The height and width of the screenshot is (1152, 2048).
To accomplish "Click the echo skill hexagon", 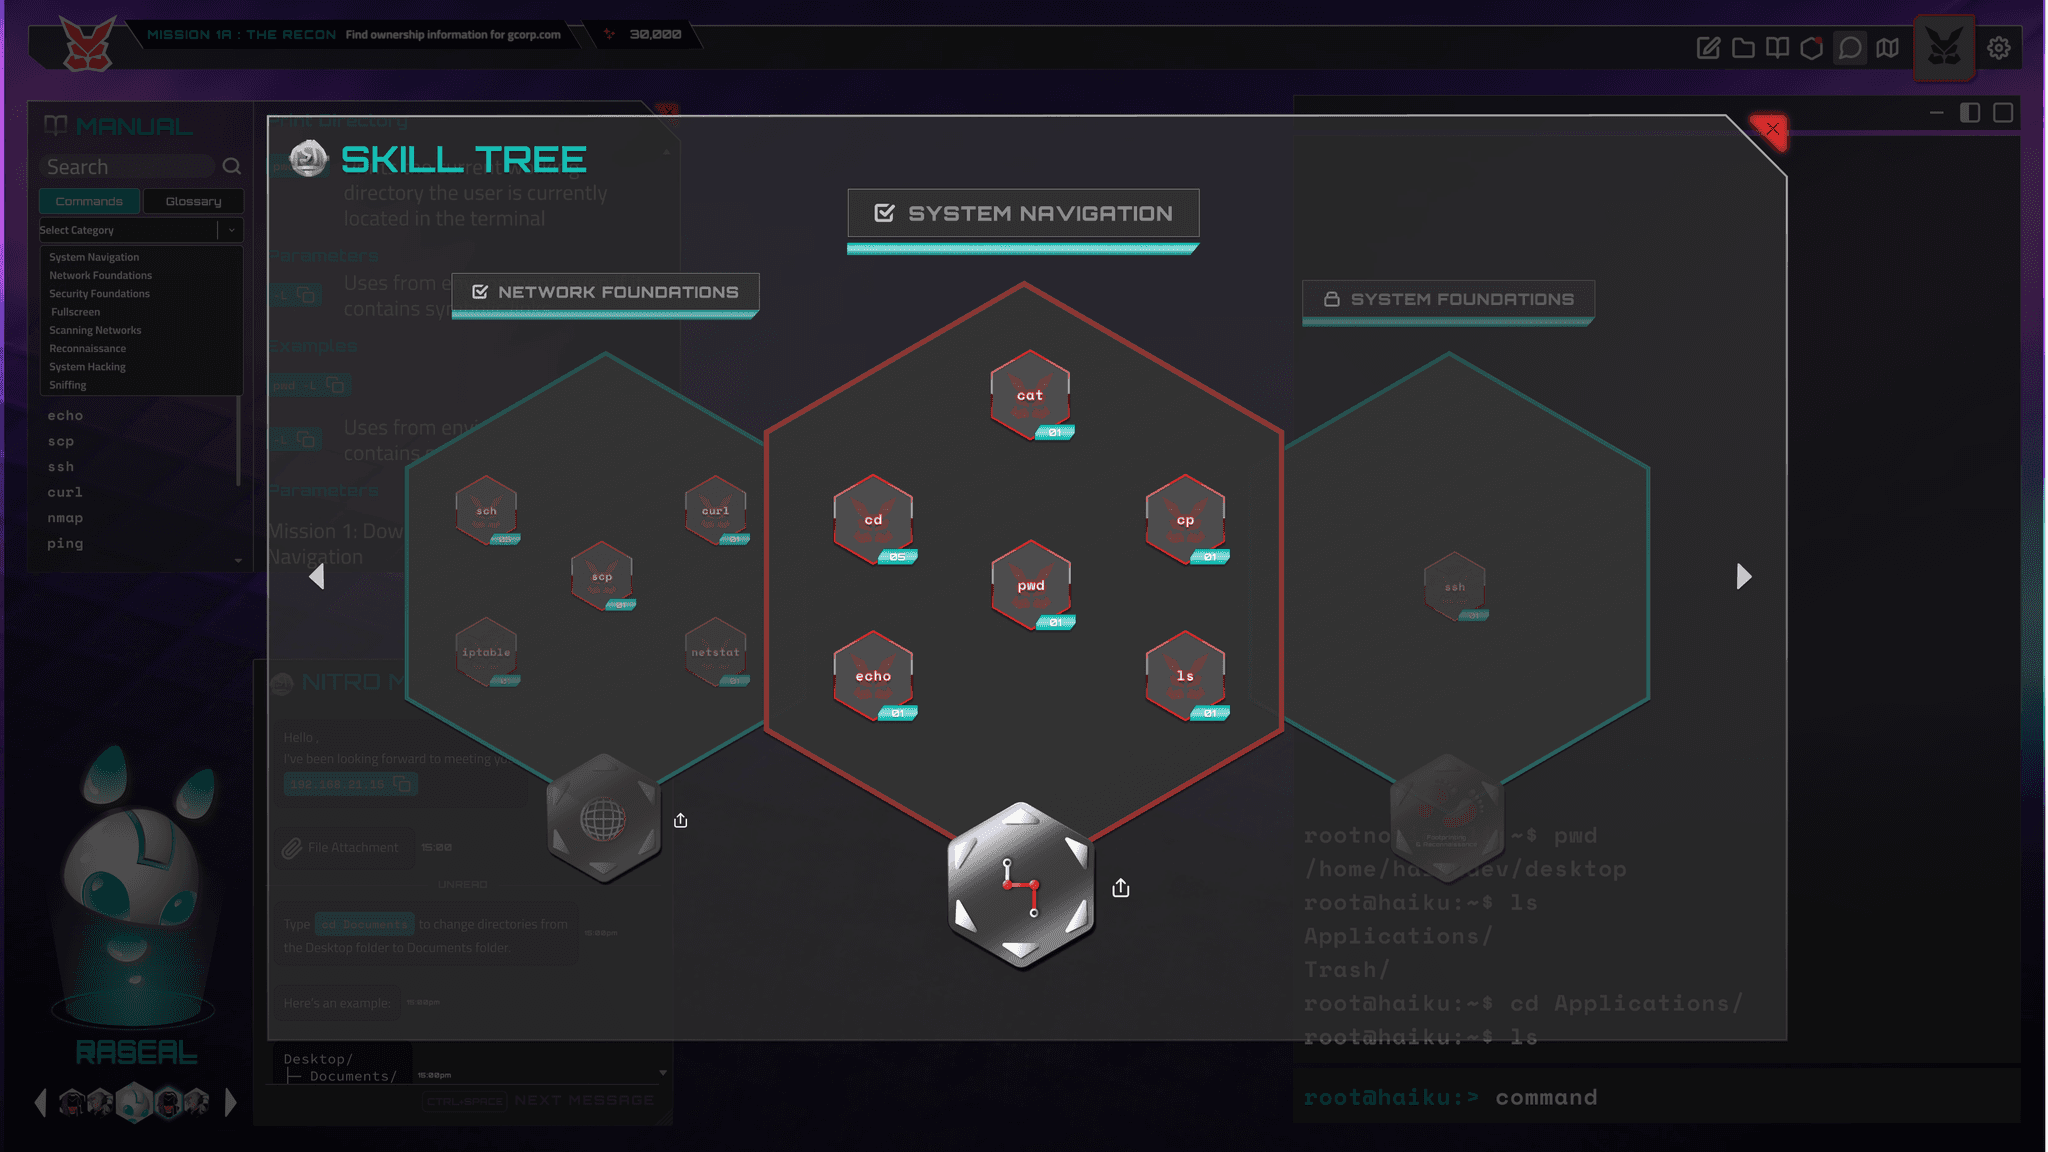I will 873,676.
